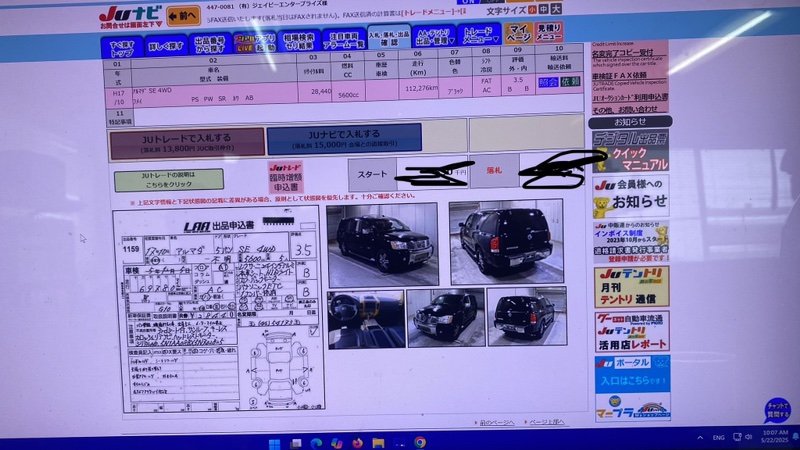The height and width of the screenshot is (450, 800).
Task: Open the volume control in tray
Action: pos(748,437)
